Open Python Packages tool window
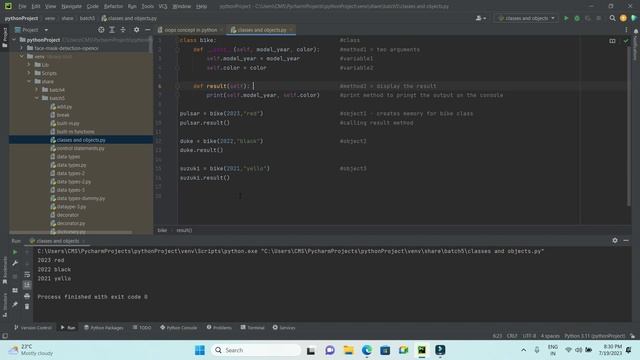Screen dimensions: 640x360 (x=104, y=327)
